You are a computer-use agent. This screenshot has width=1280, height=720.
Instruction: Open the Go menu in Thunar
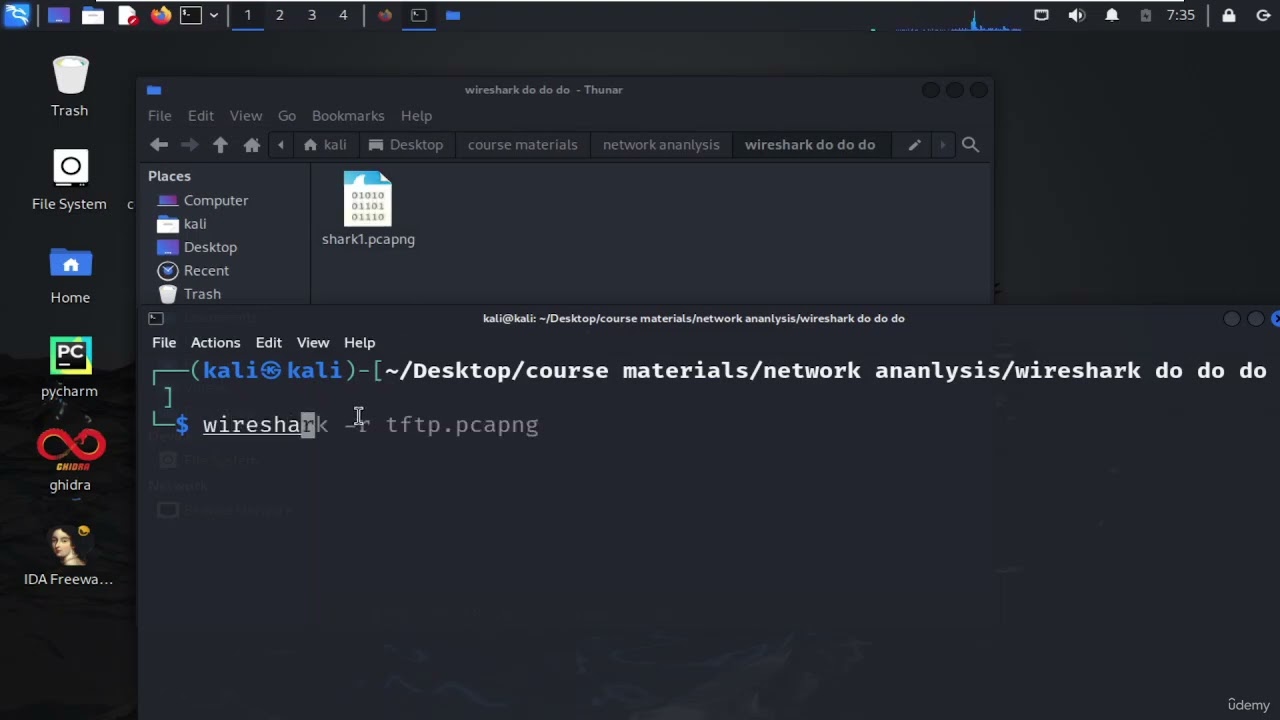[287, 116]
